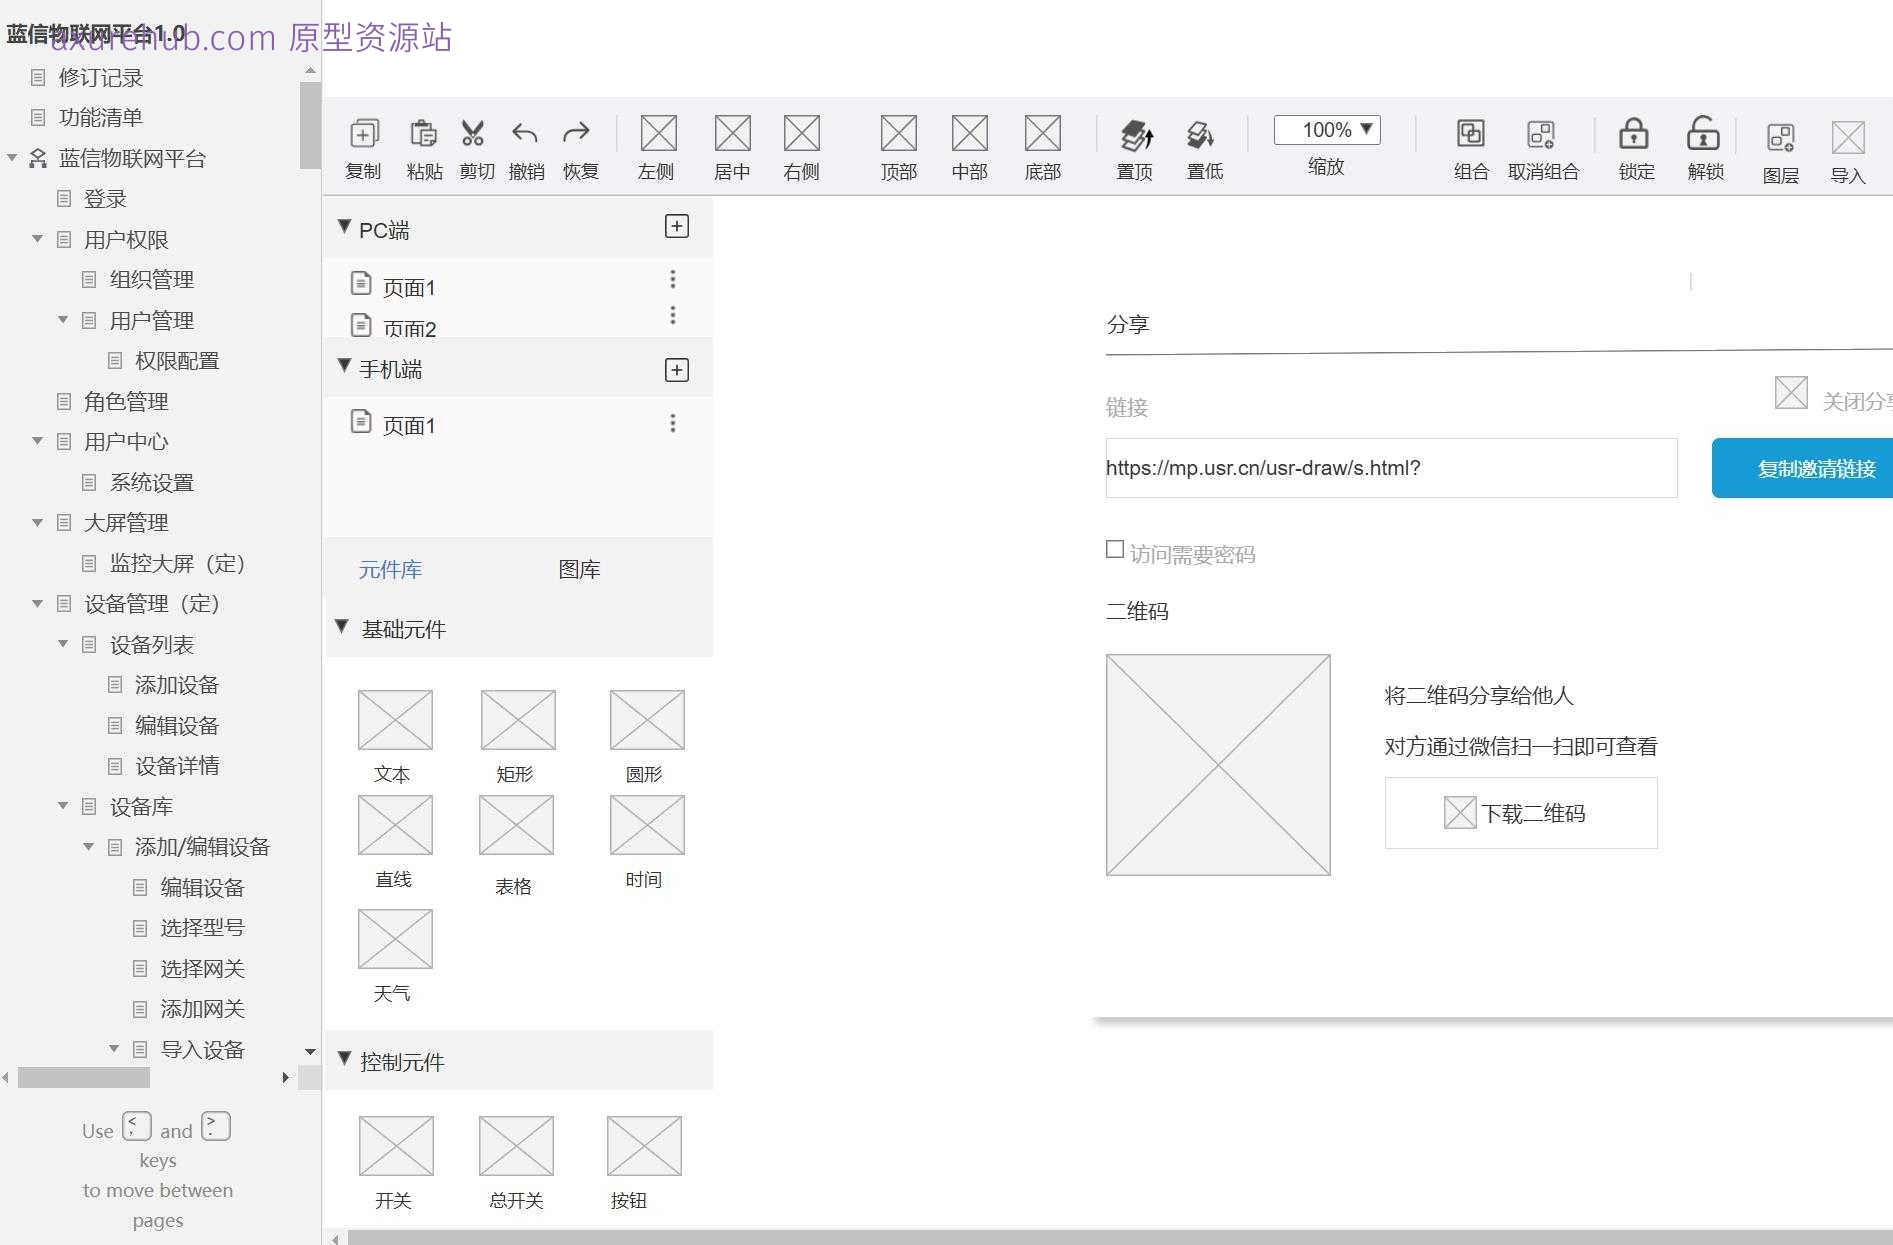The height and width of the screenshot is (1245, 1893).
Task: Check the 访问需要密码 checkbox
Action: click(1115, 549)
